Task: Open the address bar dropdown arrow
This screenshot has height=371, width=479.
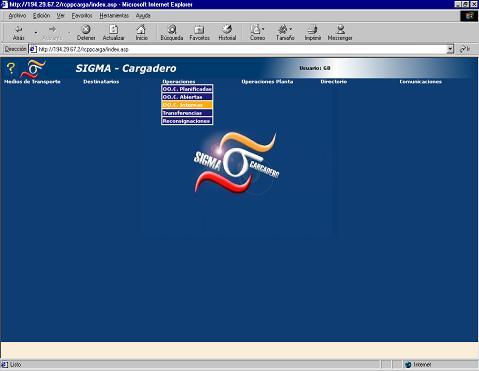Action: click(x=450, y=49)
